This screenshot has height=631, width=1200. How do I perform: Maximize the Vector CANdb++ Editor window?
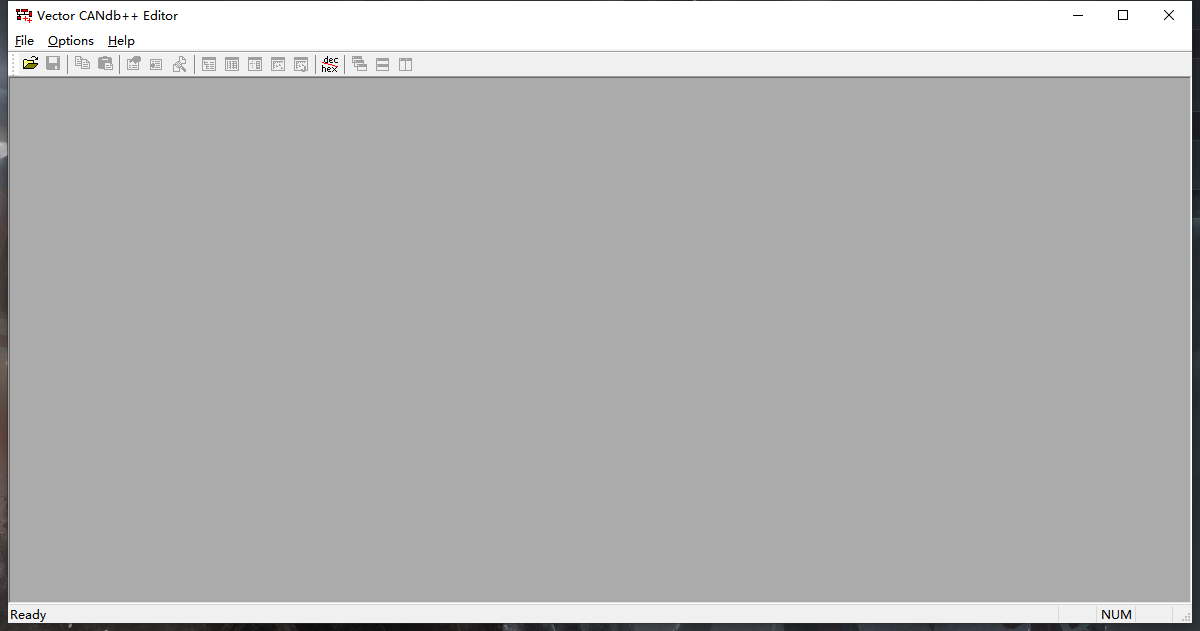pyautogui.click(x=1123, y=15)
